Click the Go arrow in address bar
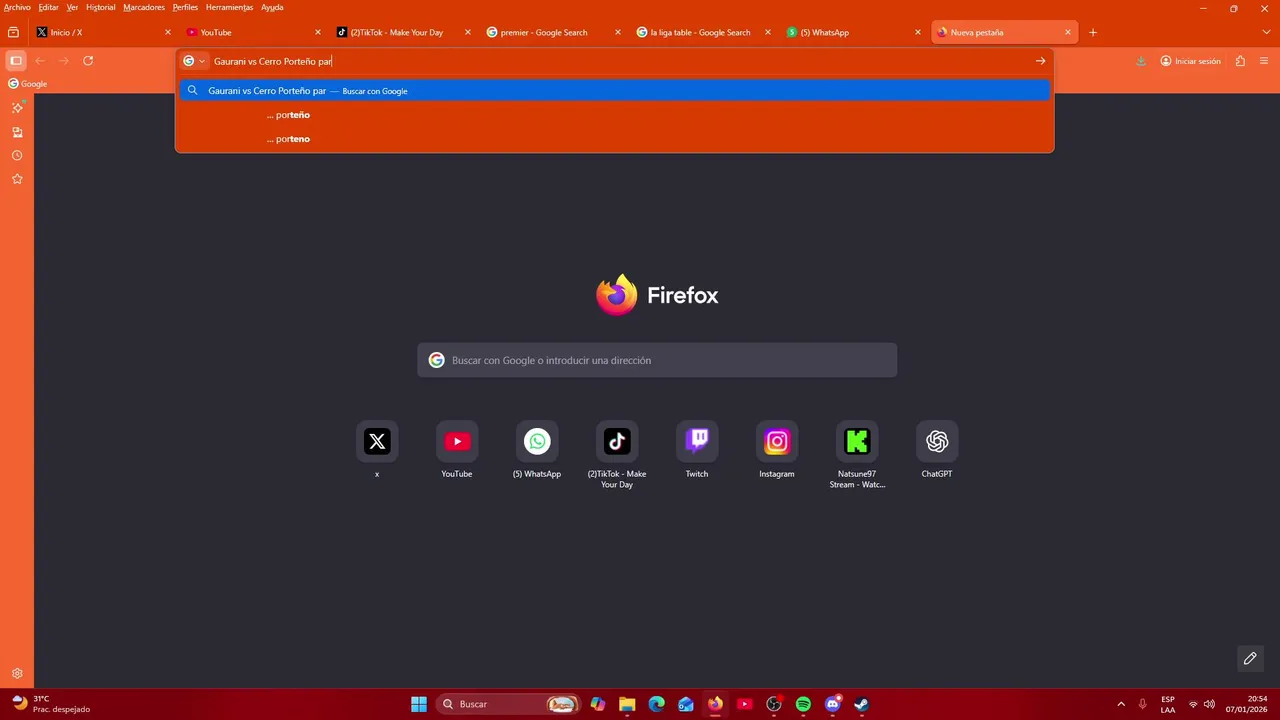The width and height of the screenshot is (1280, 720). [1040, 61]
